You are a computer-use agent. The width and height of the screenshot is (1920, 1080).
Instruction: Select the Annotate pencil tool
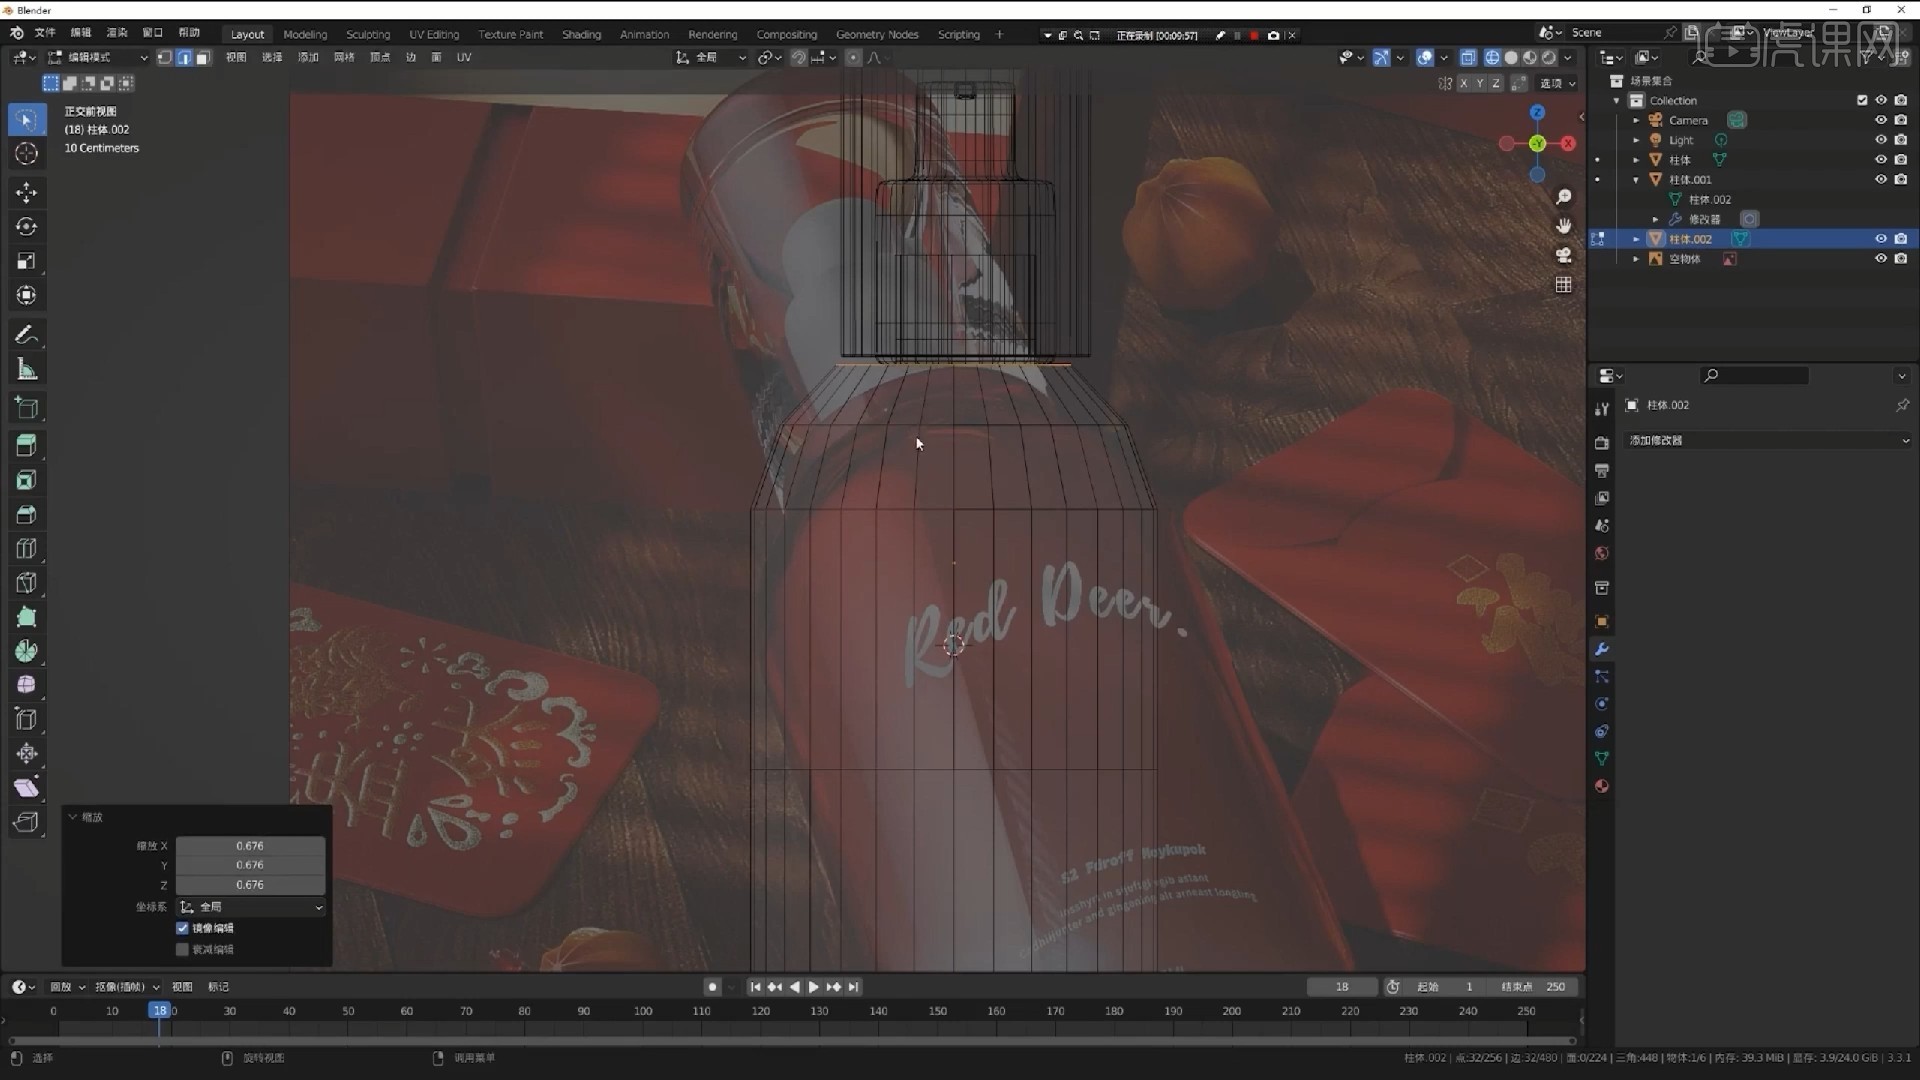(27, 335)
